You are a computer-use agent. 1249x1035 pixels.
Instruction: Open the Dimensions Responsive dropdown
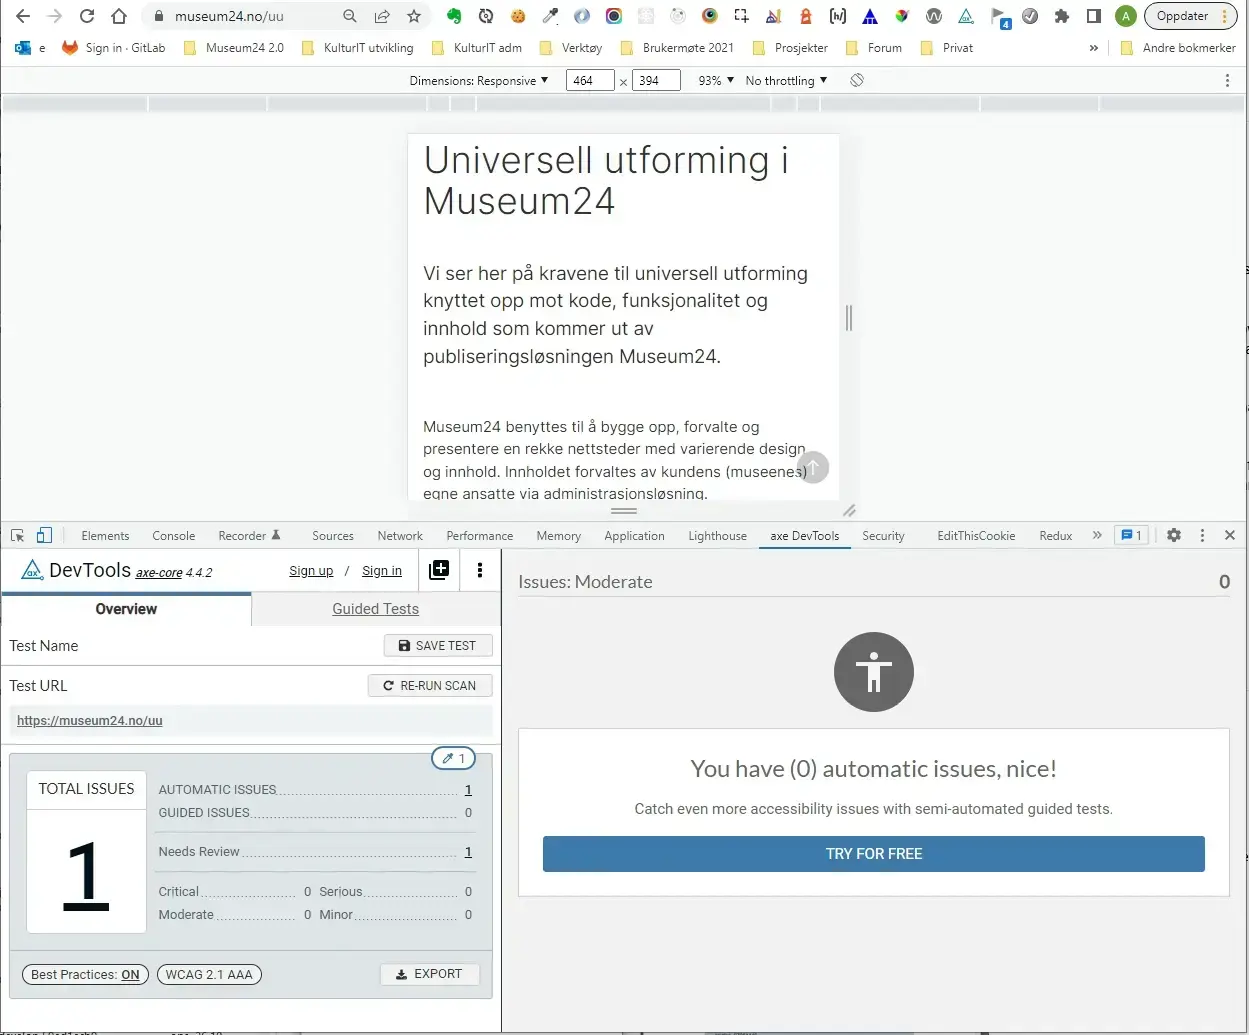pyautogui.click(x=479, y=81)
